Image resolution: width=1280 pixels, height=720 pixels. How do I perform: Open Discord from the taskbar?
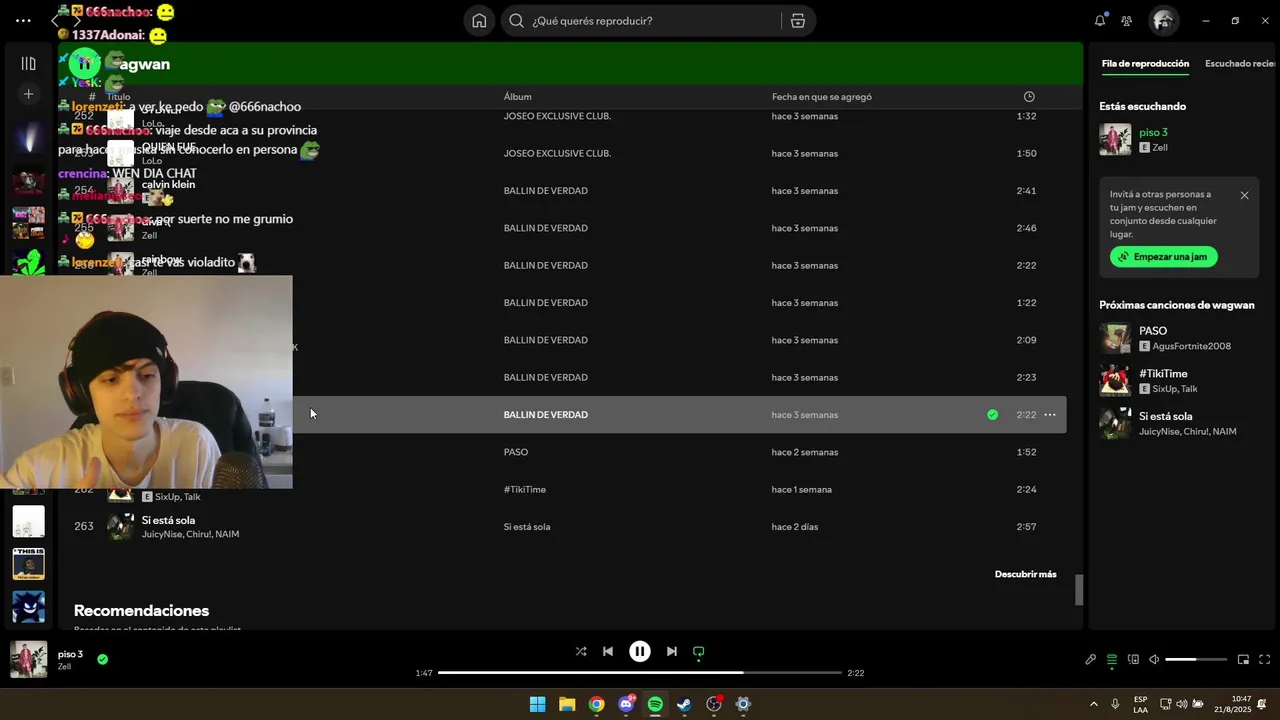(626, 704)
